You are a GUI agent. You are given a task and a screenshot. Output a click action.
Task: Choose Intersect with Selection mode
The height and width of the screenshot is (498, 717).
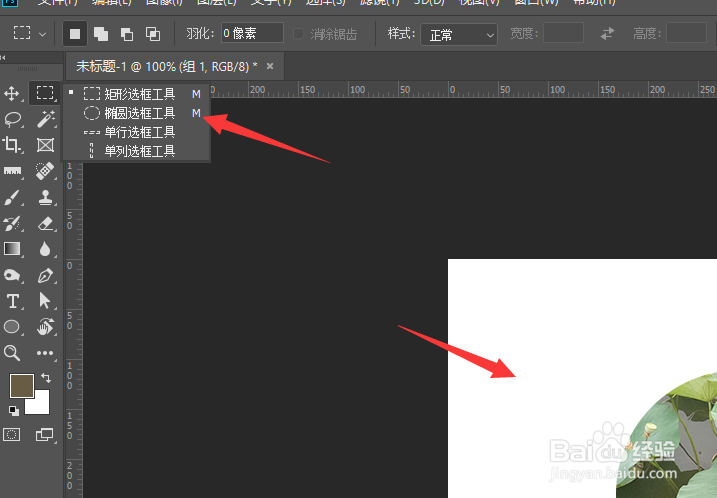[x=153, y=34]
